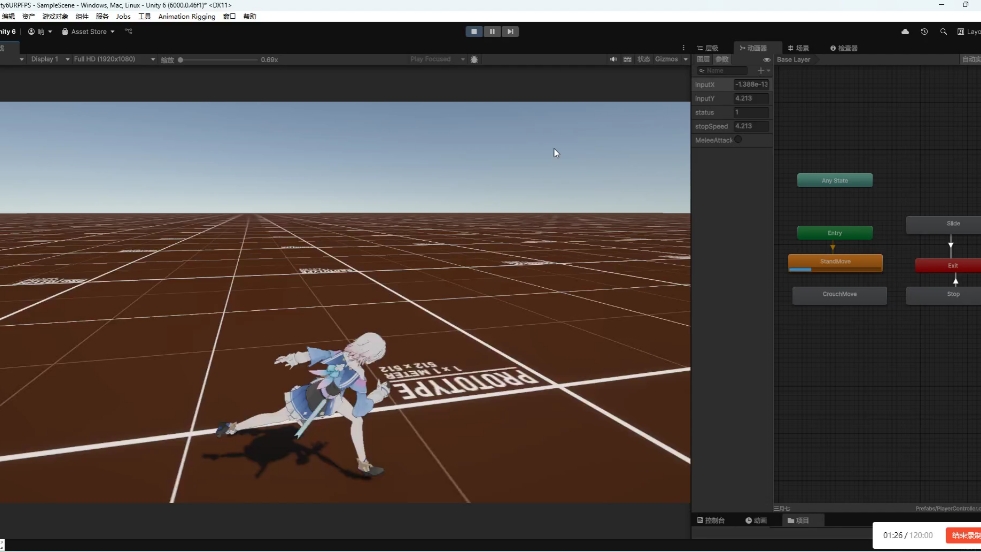The width and height of the screenshot is (981, 552).
Task: Click the InputX value field
Action: [751, 84]
